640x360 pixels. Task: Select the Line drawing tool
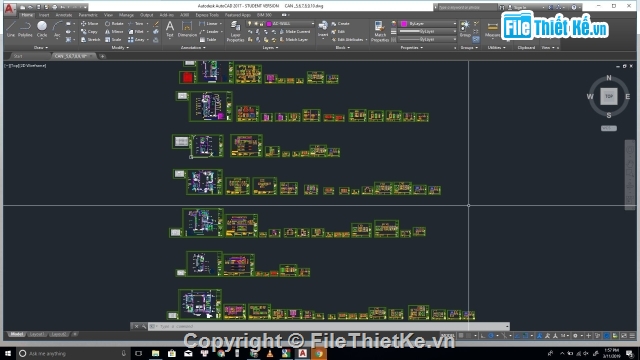pos(11,29)
